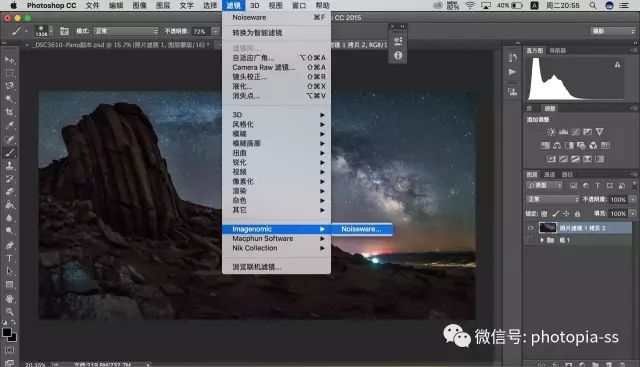640x367 pixels.
Task: Toggle pixel layer filter
Action: (x=573, y=185)
